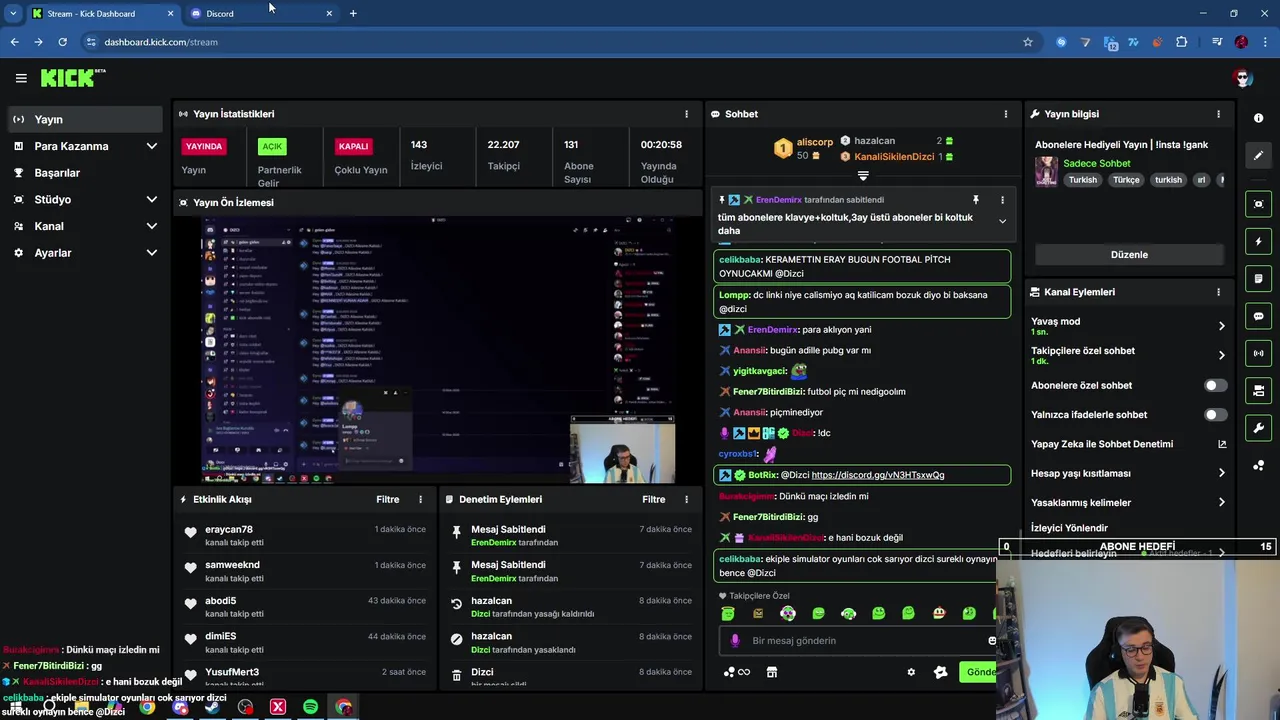Click the Türkçe tag chip
Image resolution: width=1280 pixels, height=720 pixels.
[x=1126, y=180]
